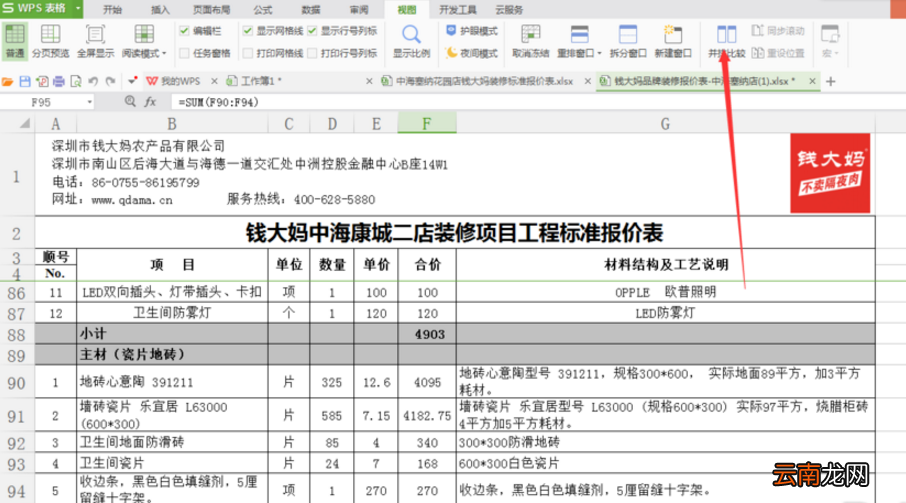Uncheck 显示行号列标 checkbox
Screen dimensions: 906x503
(312, 31)
